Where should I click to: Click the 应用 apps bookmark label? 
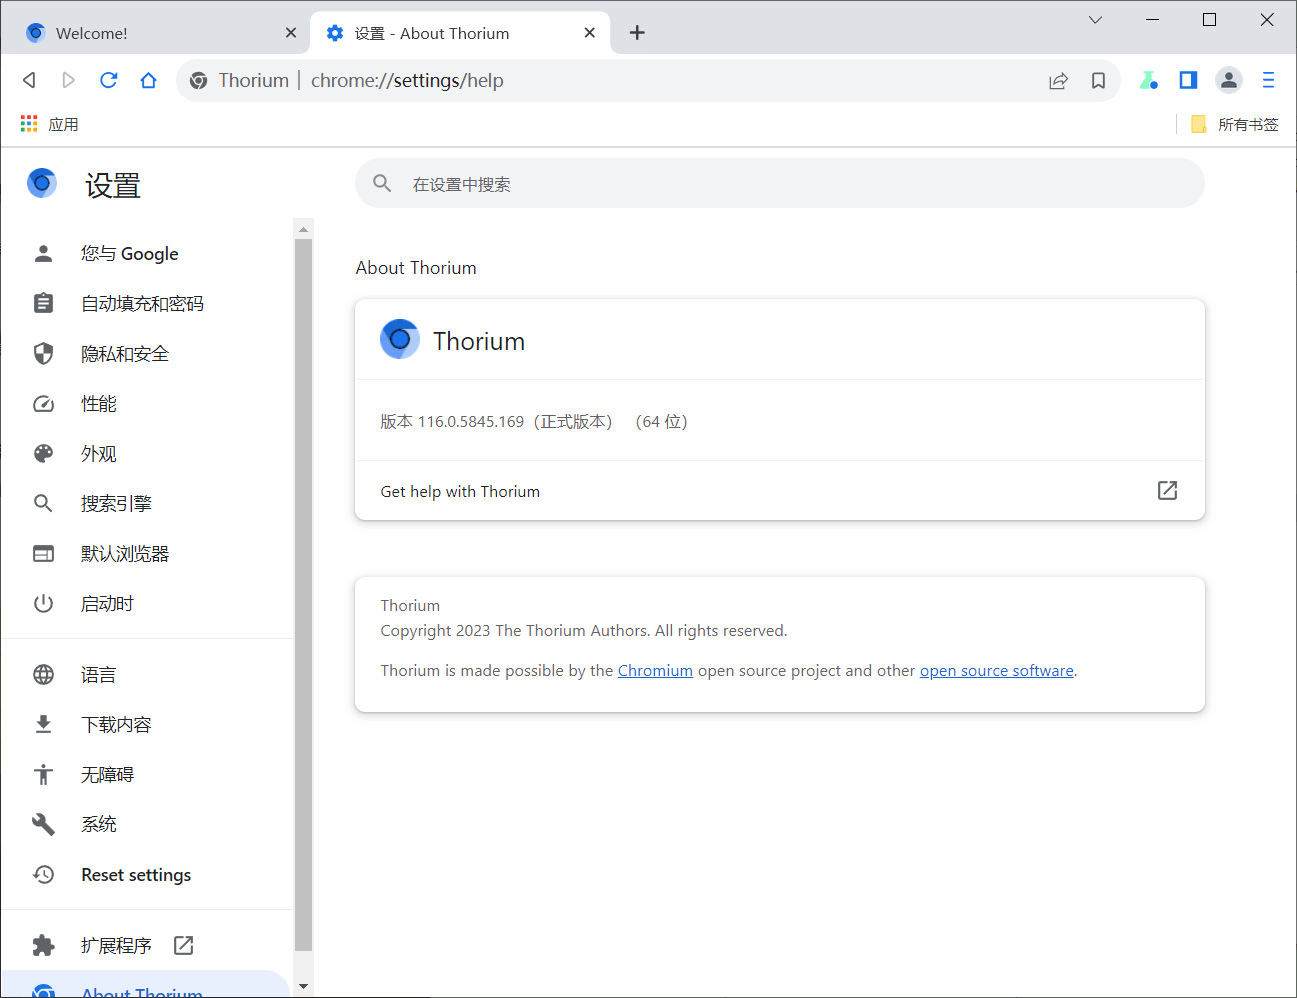pos(63,125)
